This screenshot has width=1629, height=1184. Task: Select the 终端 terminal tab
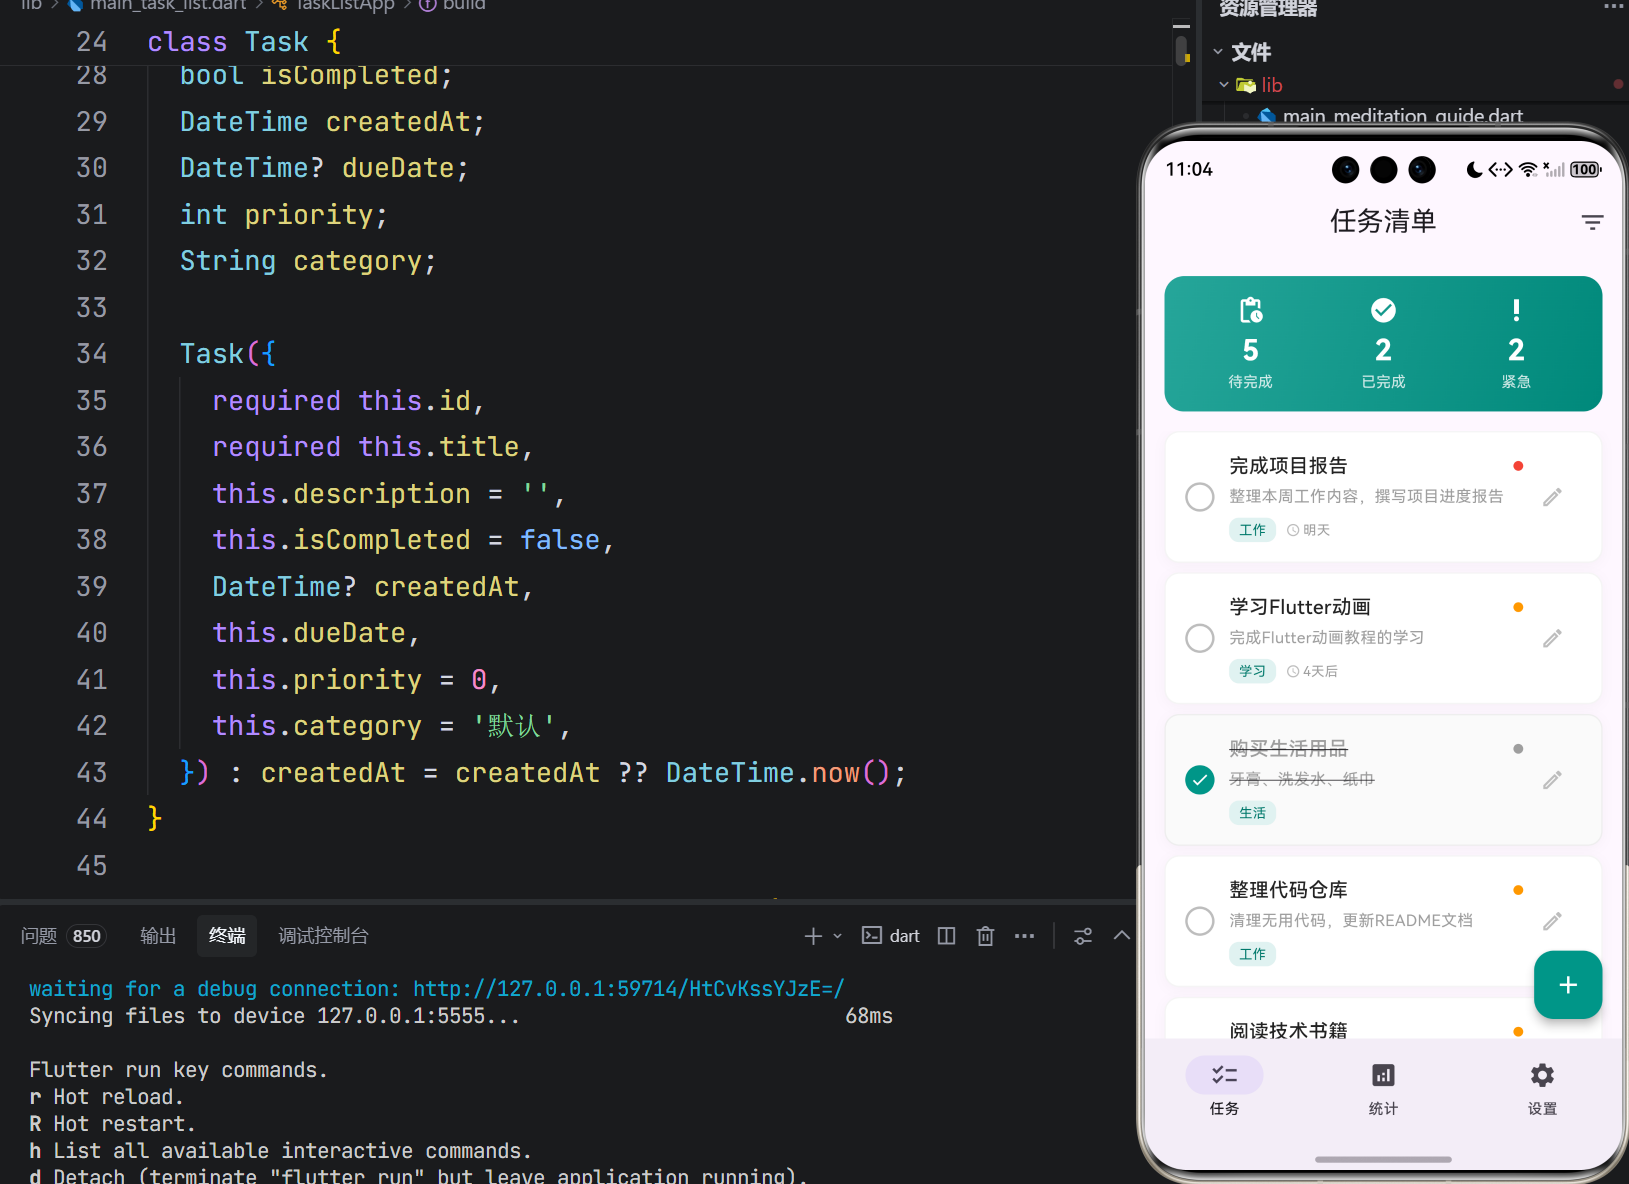227,936
